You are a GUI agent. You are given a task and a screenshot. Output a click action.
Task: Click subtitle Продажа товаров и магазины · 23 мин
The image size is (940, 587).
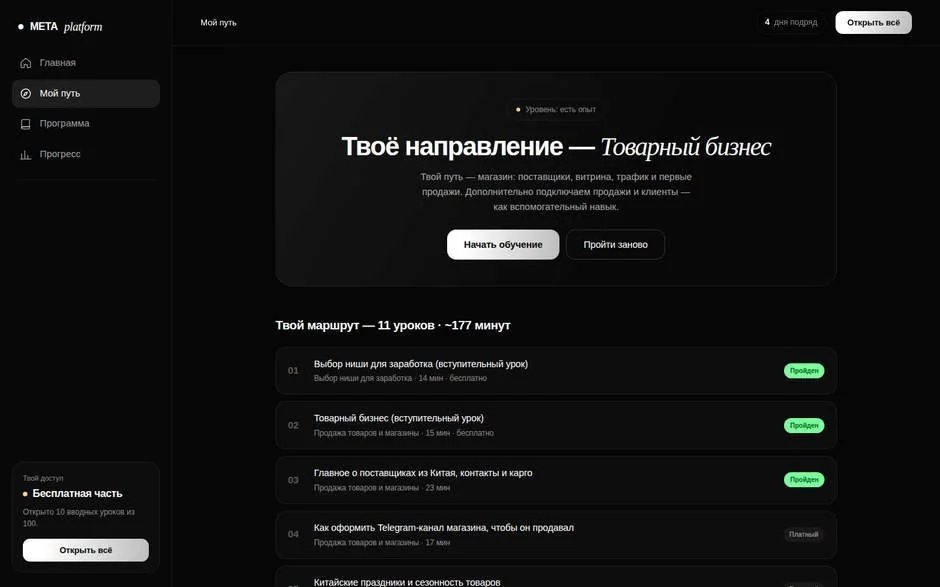pyautogui.click(x=382, y=488)
